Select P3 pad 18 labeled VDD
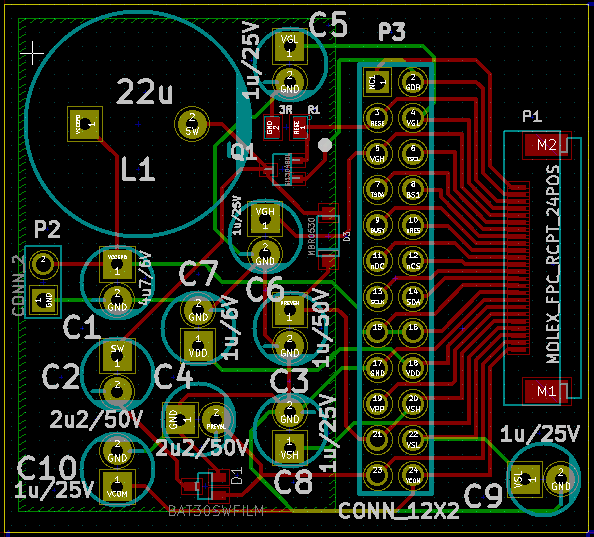This screenshot has width=594, height=537. pyautogui.click(x=413, y=368)
